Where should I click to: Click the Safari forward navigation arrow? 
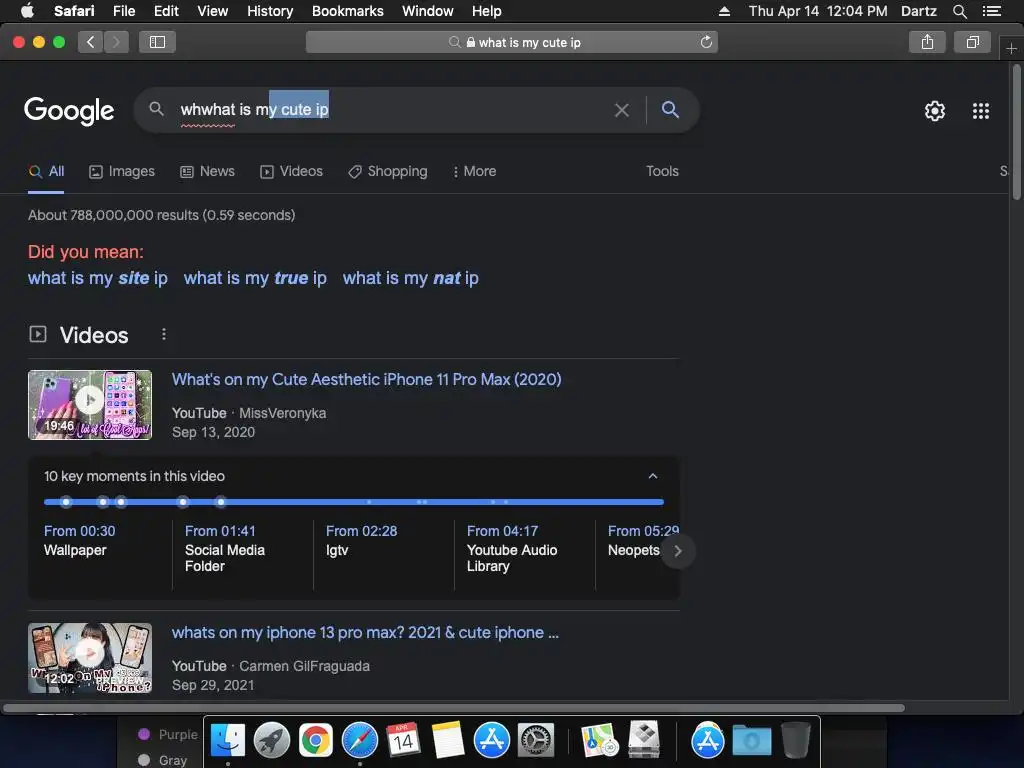tap(116, 42)
